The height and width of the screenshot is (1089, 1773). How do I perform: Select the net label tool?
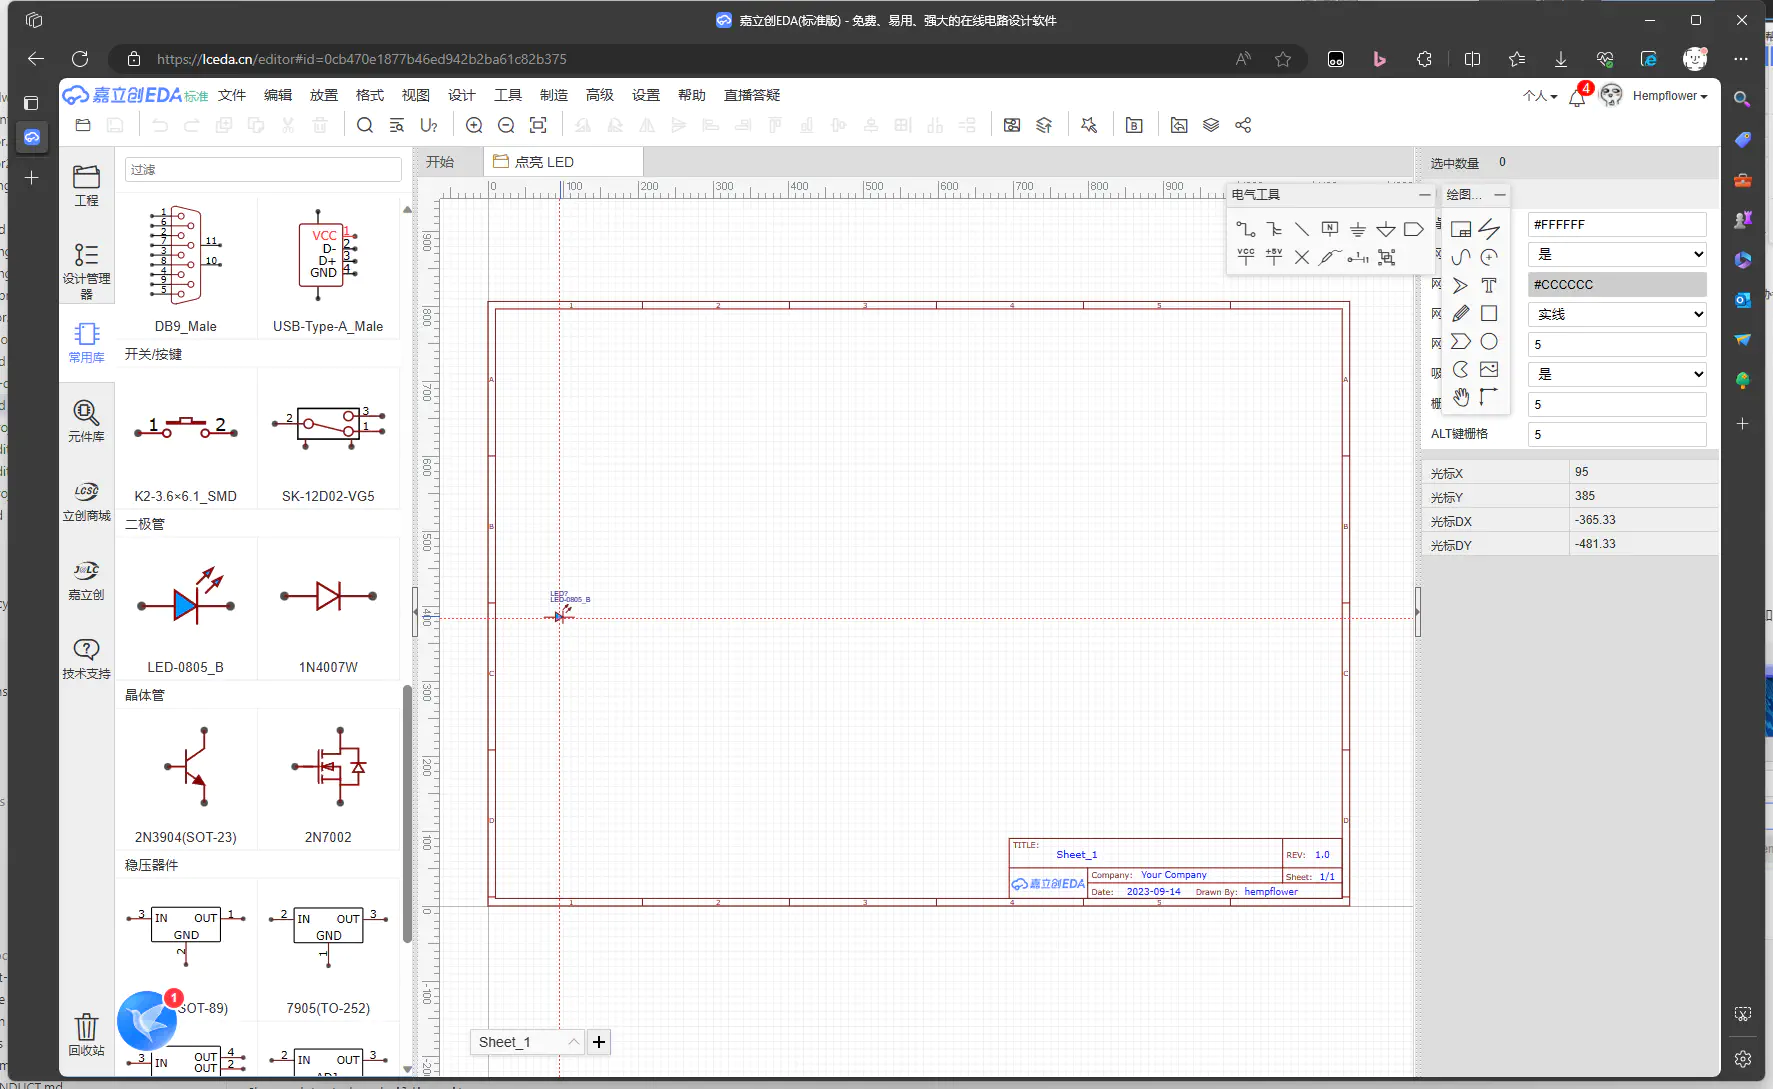pyautogui.click(x=1329, y=229)
